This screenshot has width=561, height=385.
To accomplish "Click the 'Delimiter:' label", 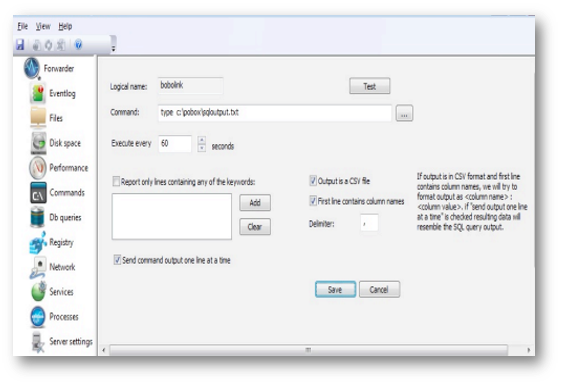I will click(x=321, y=224).
